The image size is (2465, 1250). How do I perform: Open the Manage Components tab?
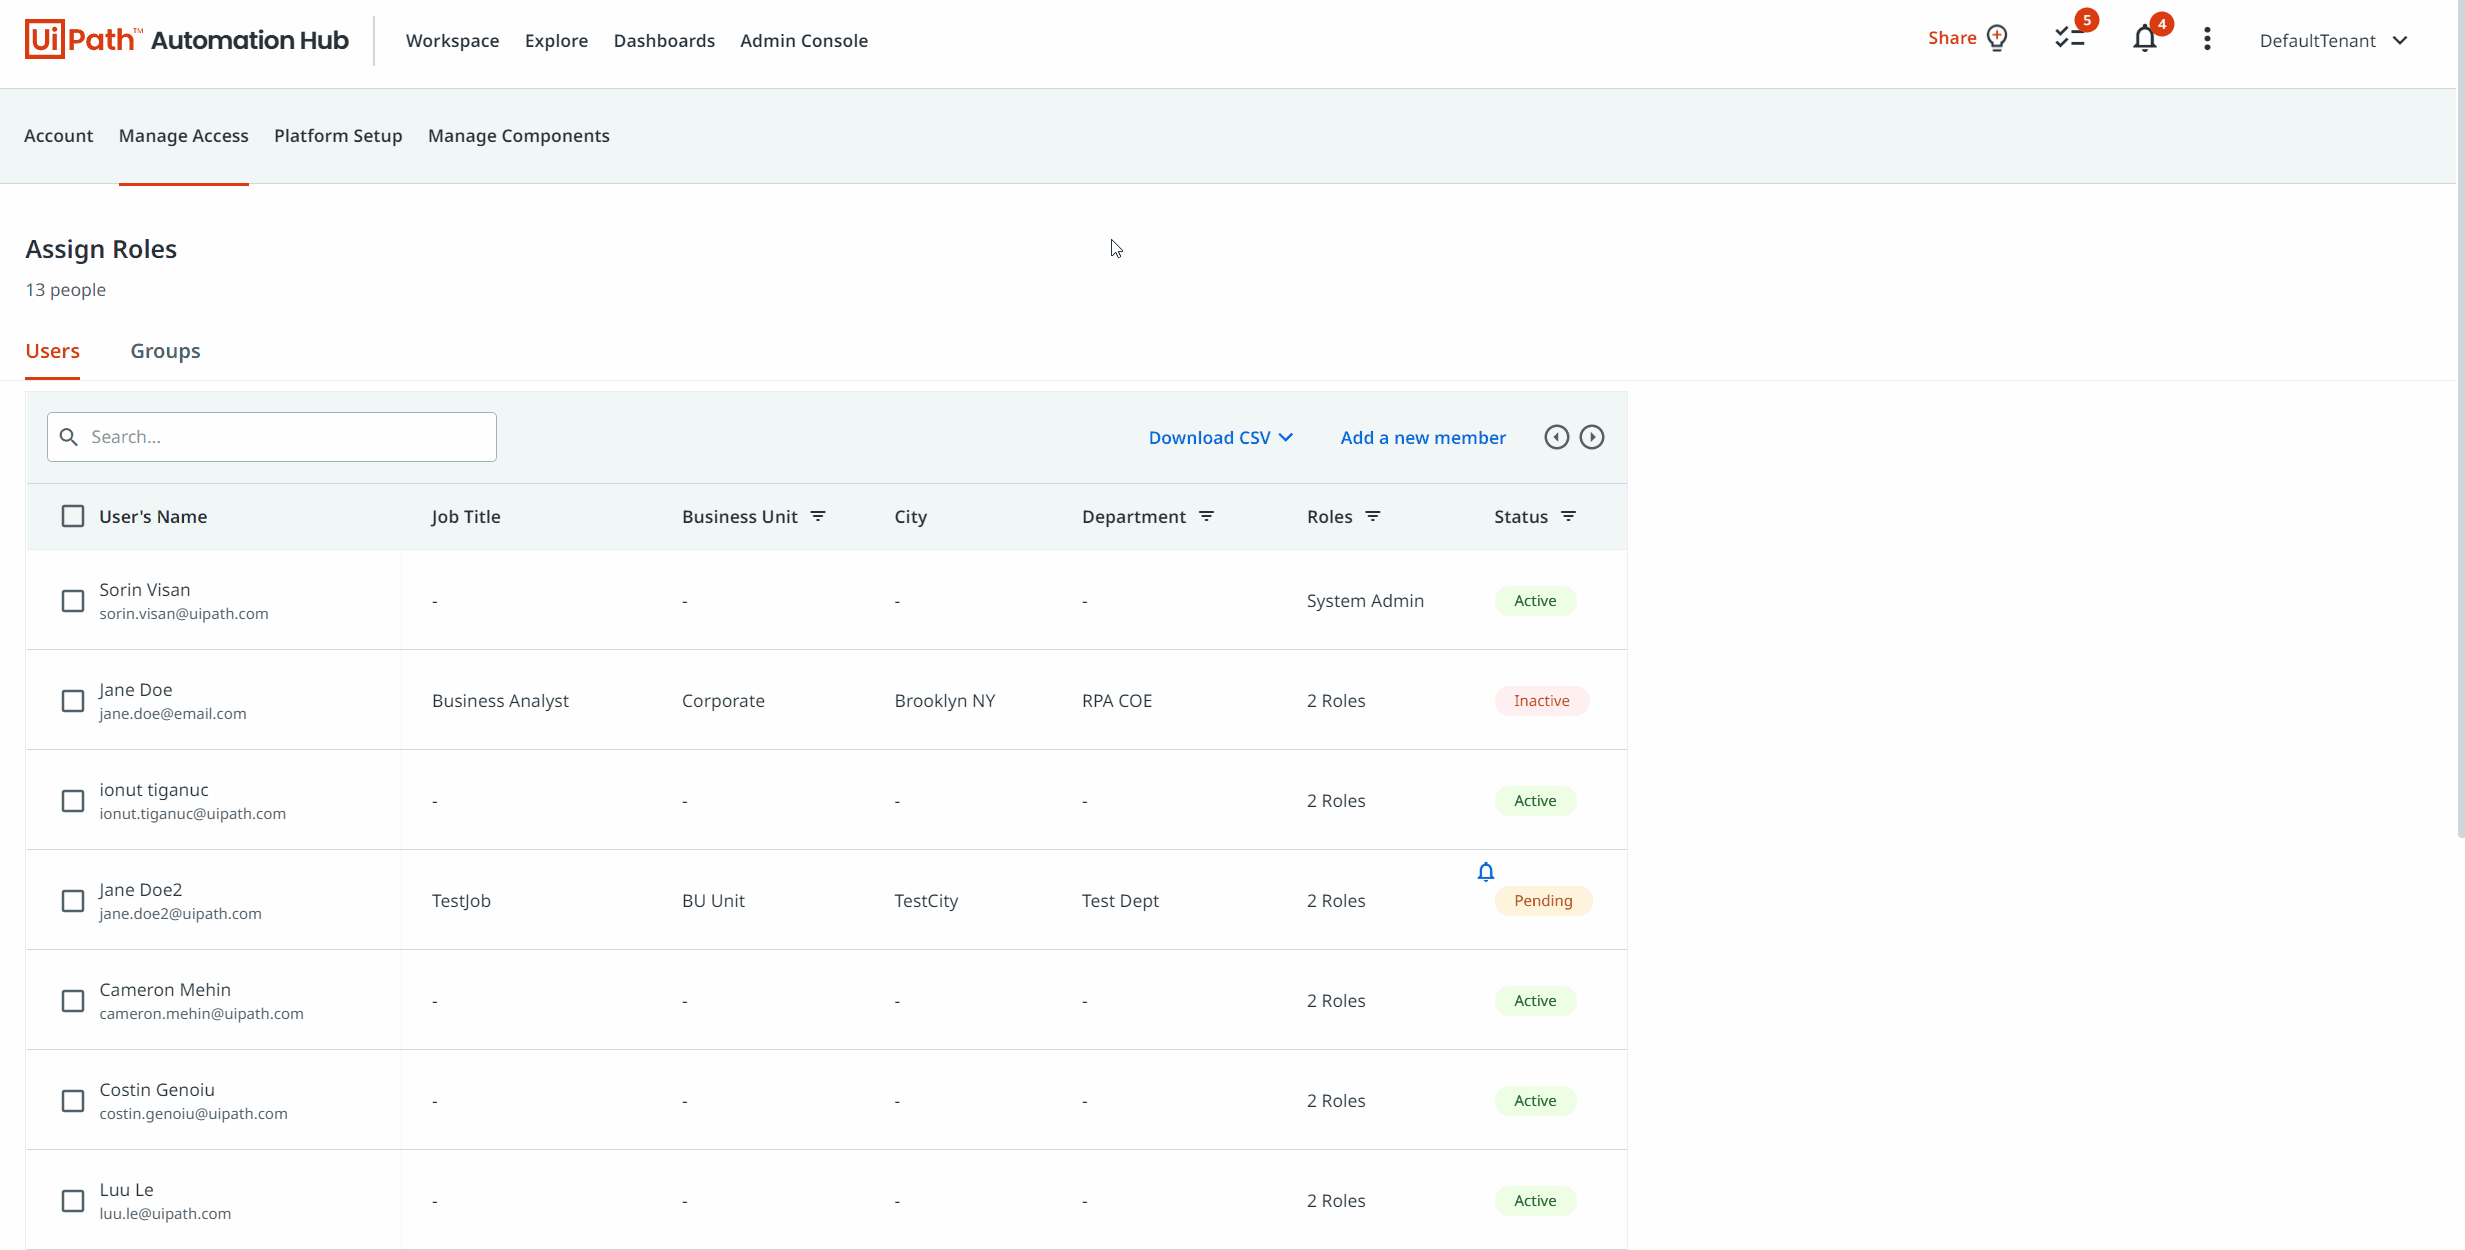518,135
